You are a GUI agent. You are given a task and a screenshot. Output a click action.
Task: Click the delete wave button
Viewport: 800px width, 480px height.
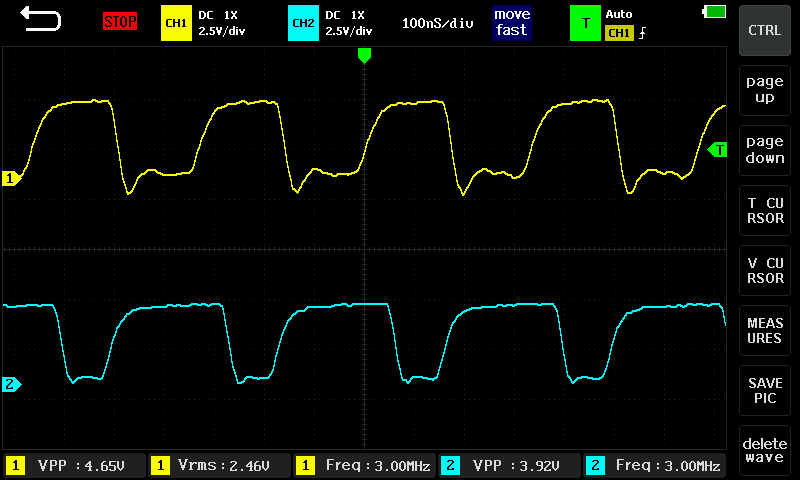click(x=765, y=450)
